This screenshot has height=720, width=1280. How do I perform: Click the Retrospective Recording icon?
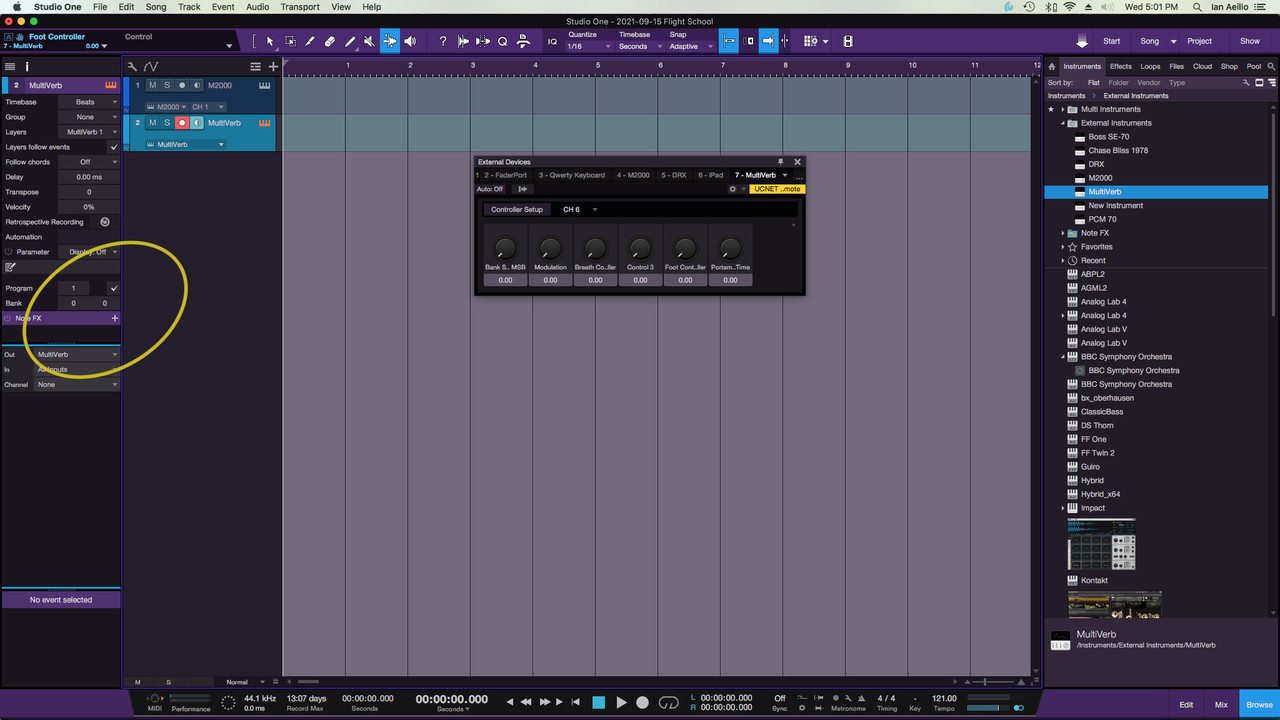[105, 222]
